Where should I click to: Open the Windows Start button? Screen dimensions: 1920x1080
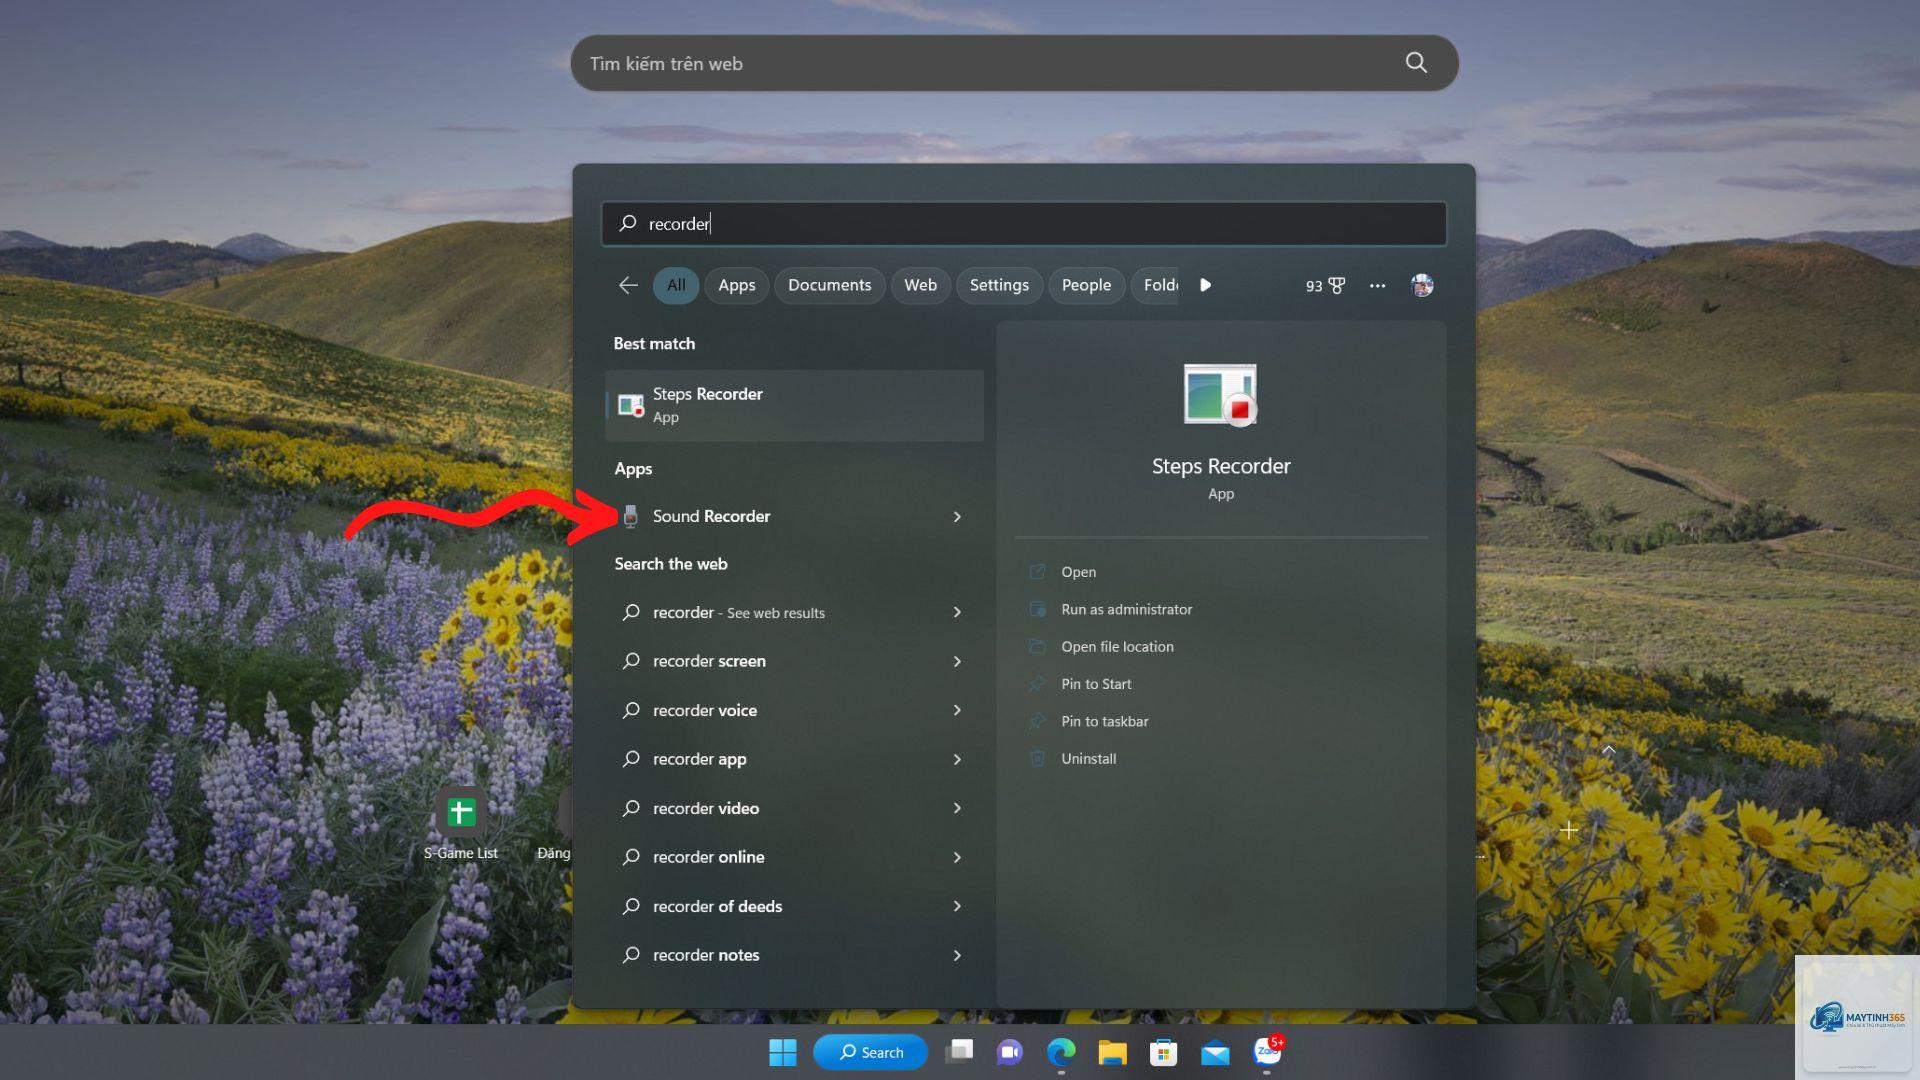(x=783, y=1052)
